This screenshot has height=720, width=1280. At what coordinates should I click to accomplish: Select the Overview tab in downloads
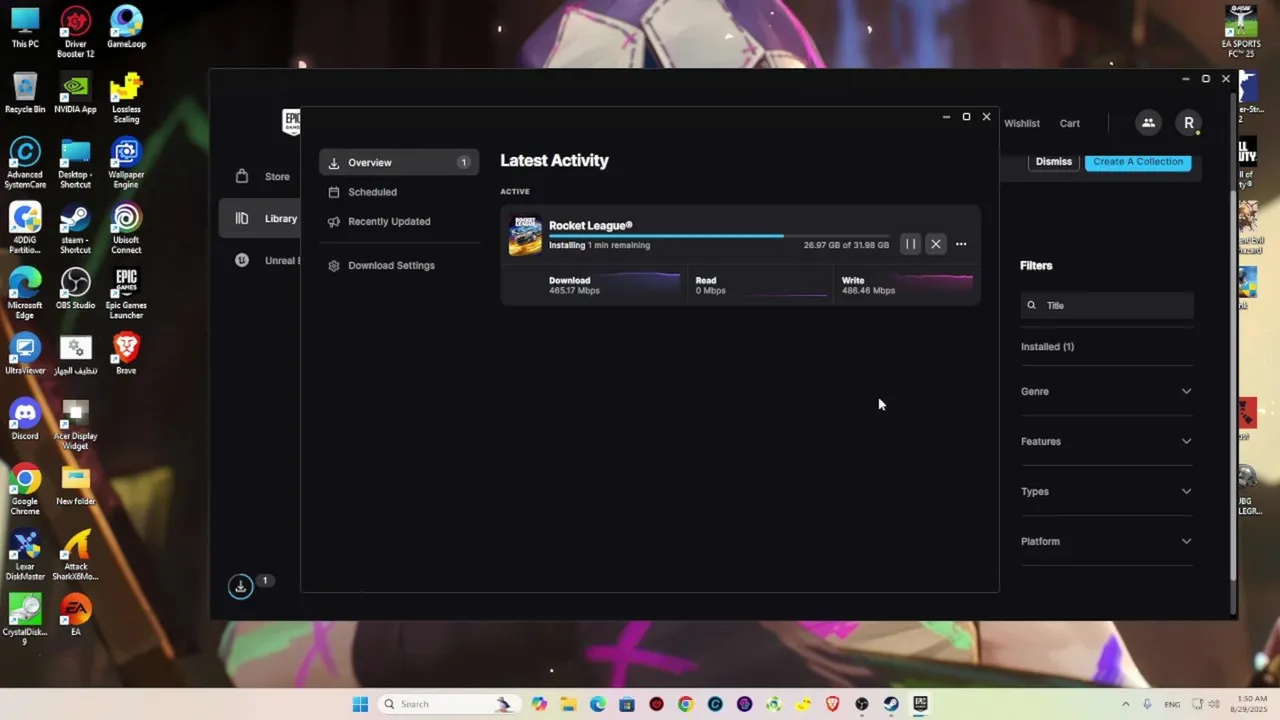click(399, 162)
